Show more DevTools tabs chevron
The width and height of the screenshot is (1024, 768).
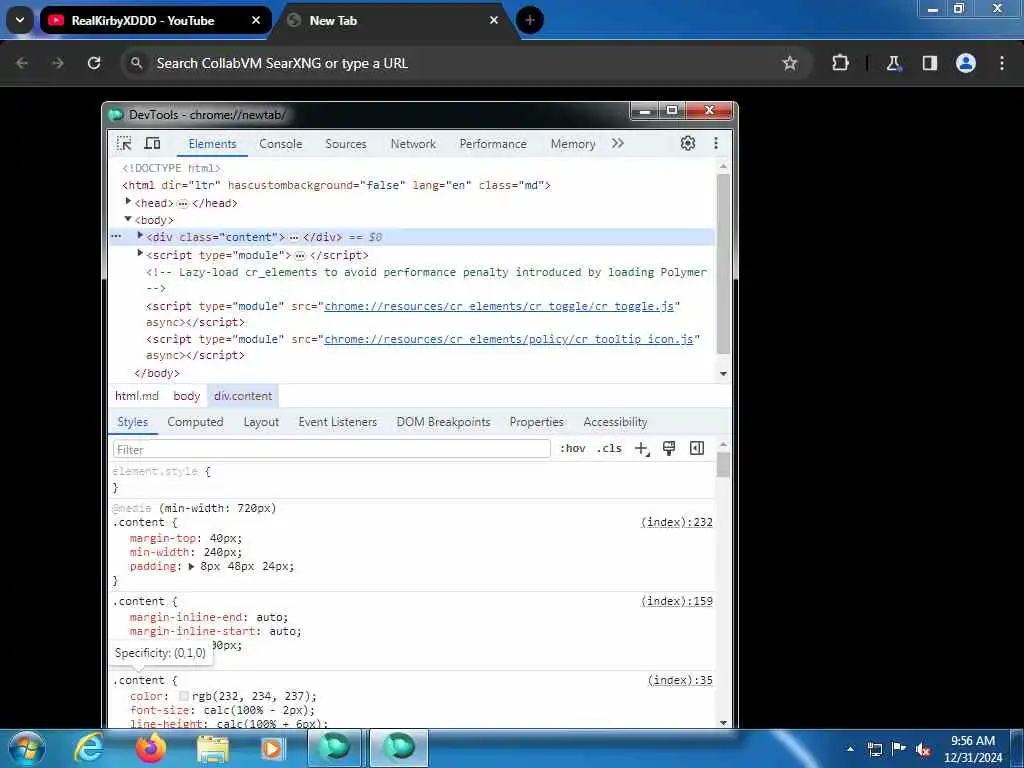[x=618, y=144]
